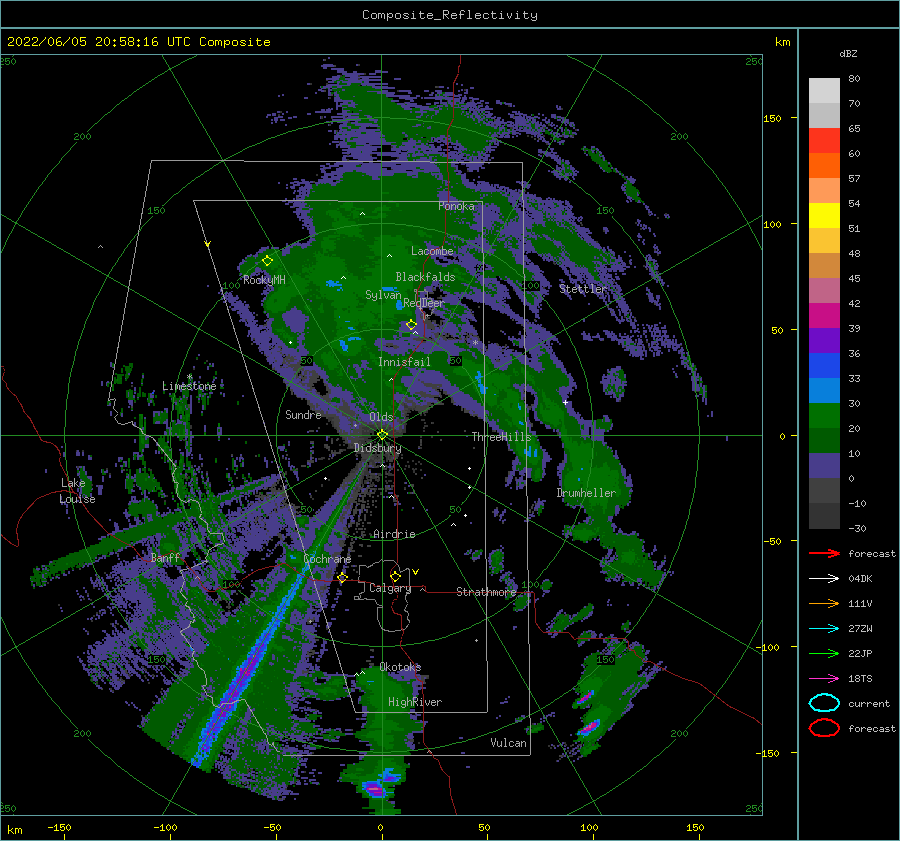900x841 pixels.
Task: Click the 20 dBZ green color swatch
Action: point(824,415)
